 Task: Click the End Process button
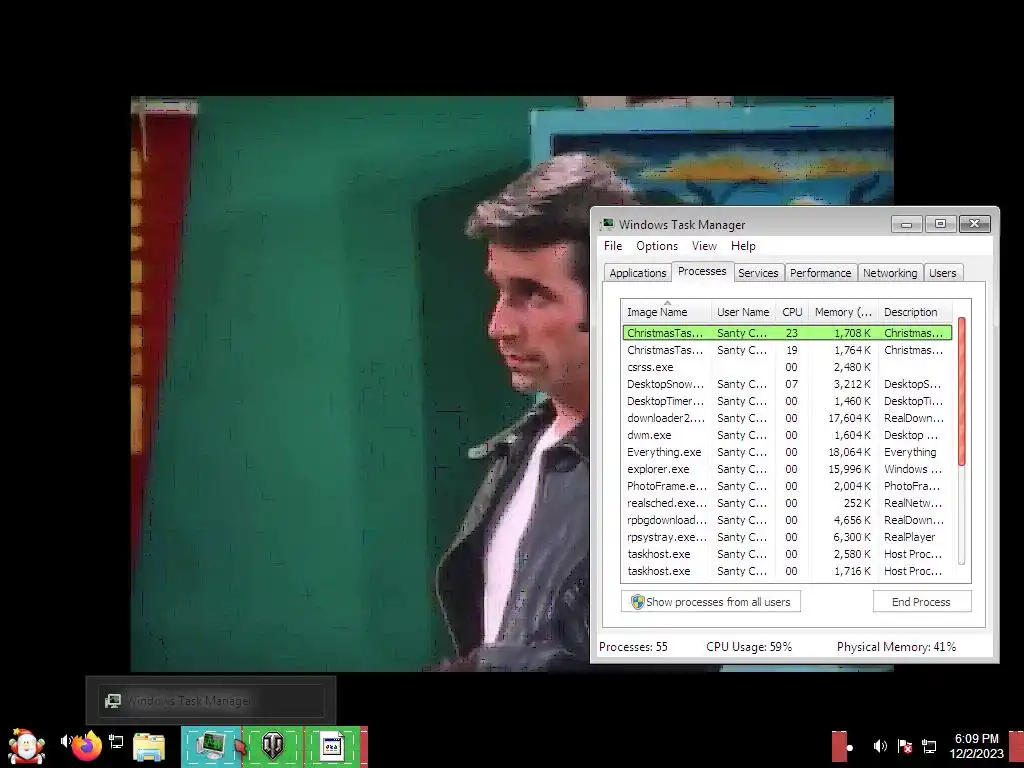point(921,601)
